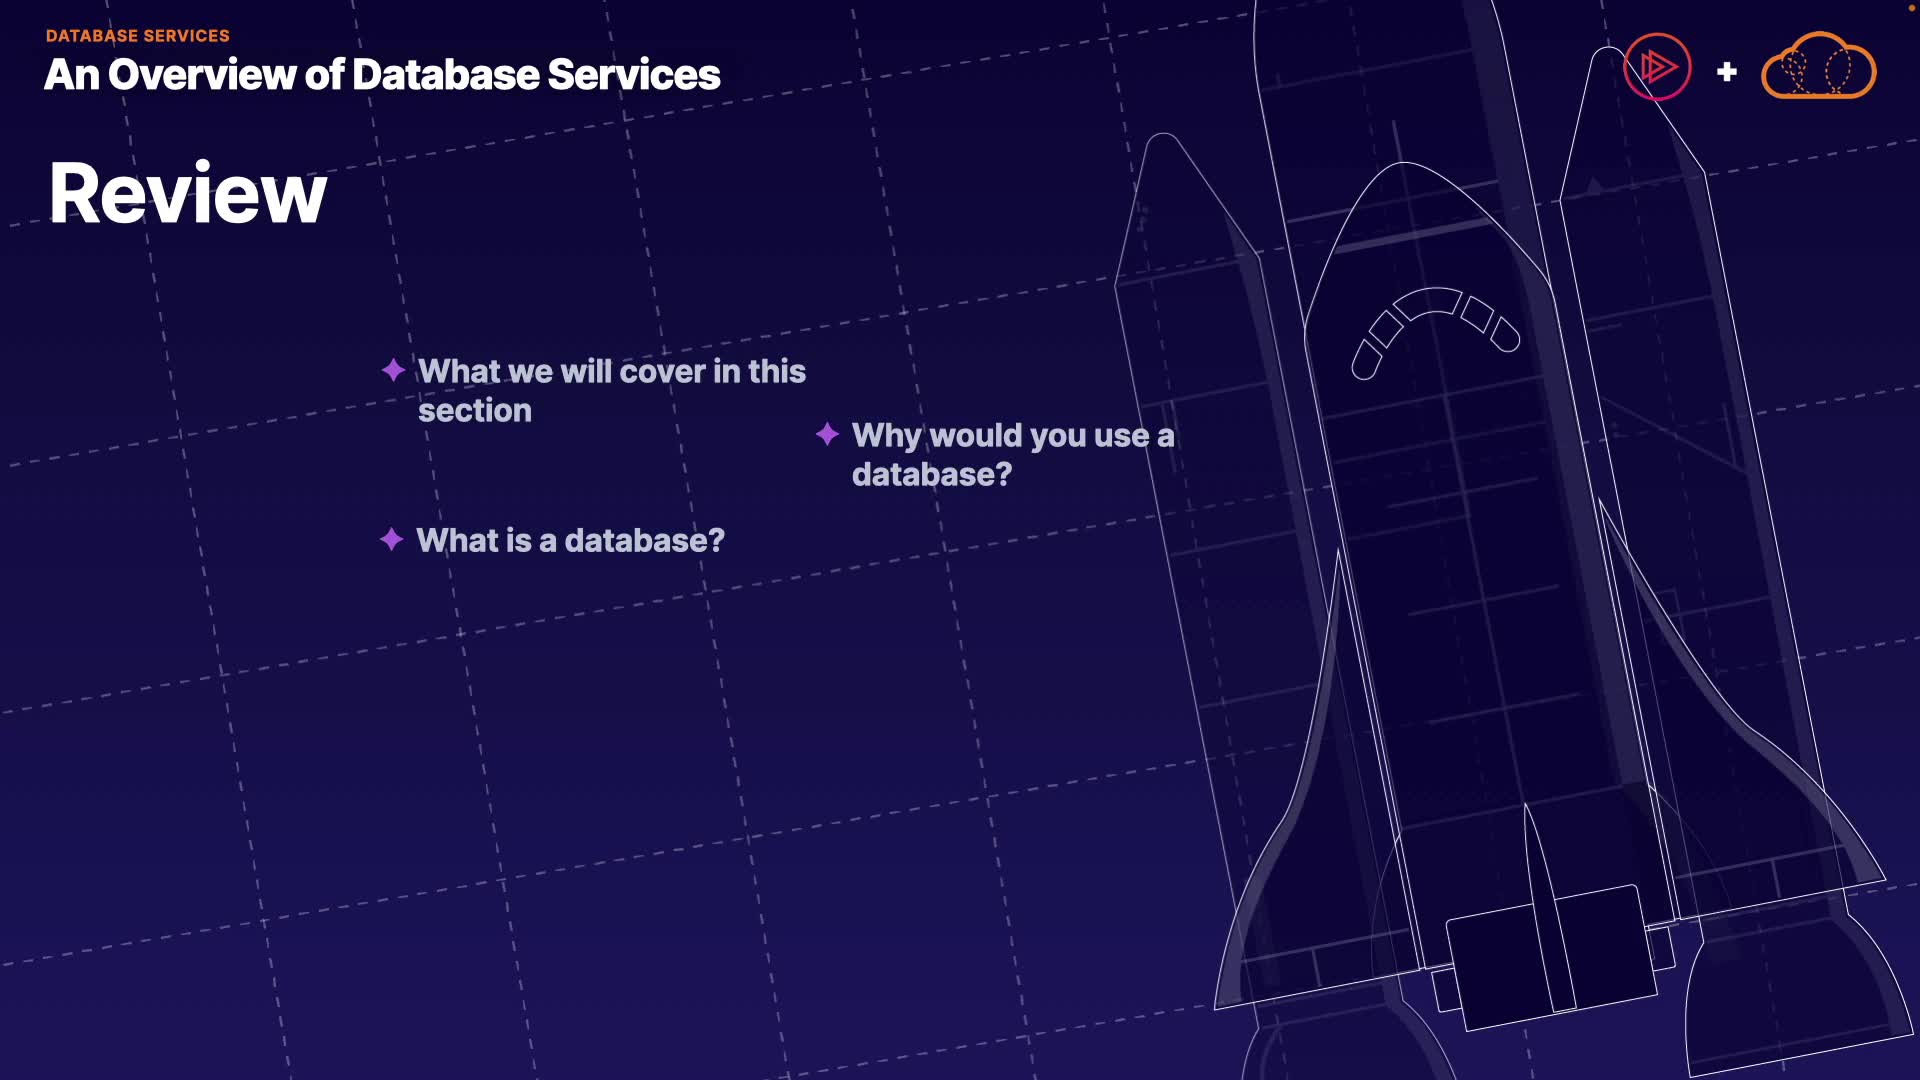Click the 'An Overview of Database Services' title
The image size is (1920, 1080).
[x=382, y=75]
